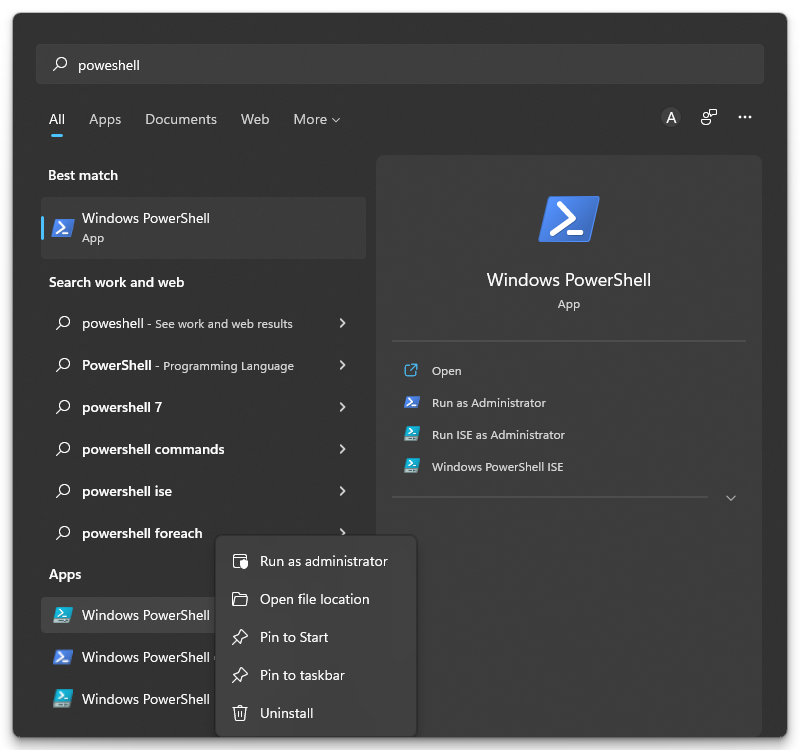800x750 pixels.
Task: Open Windows PowerShell best match result
Action: point(204,228)
